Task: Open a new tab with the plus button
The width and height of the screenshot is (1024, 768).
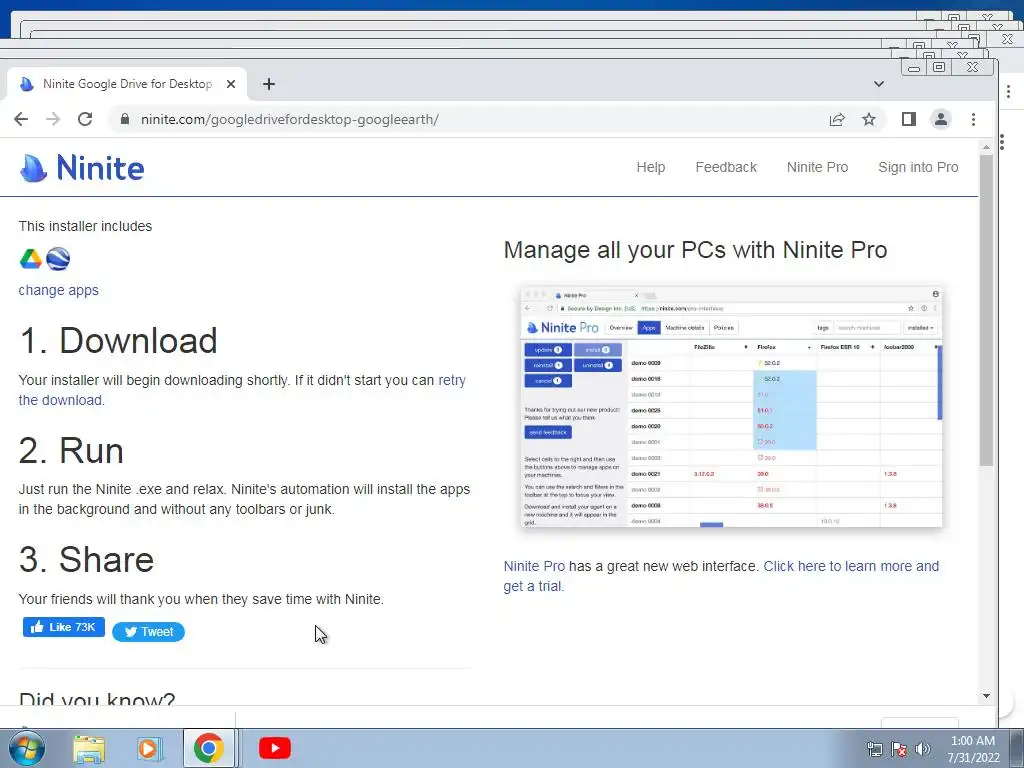Action: pos(268,84)
